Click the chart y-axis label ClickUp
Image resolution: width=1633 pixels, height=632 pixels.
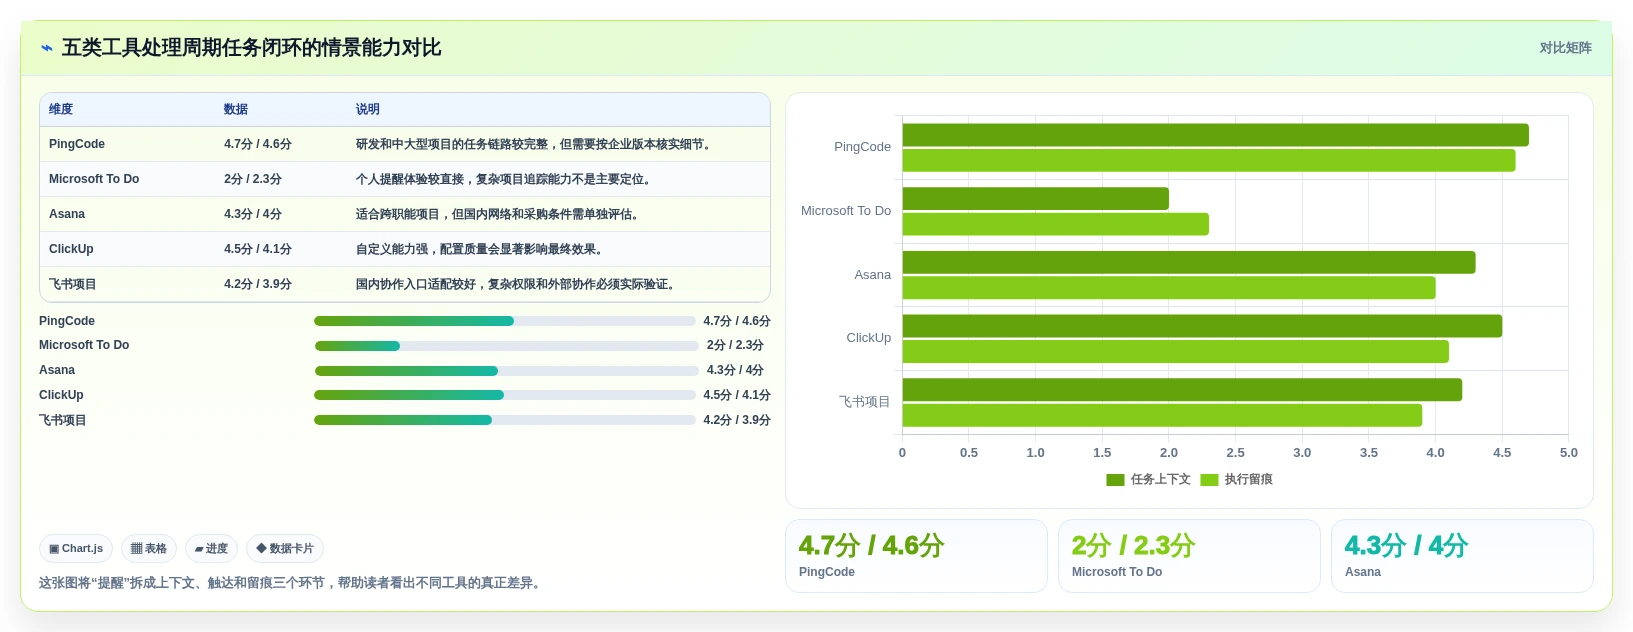pos(868,338)
